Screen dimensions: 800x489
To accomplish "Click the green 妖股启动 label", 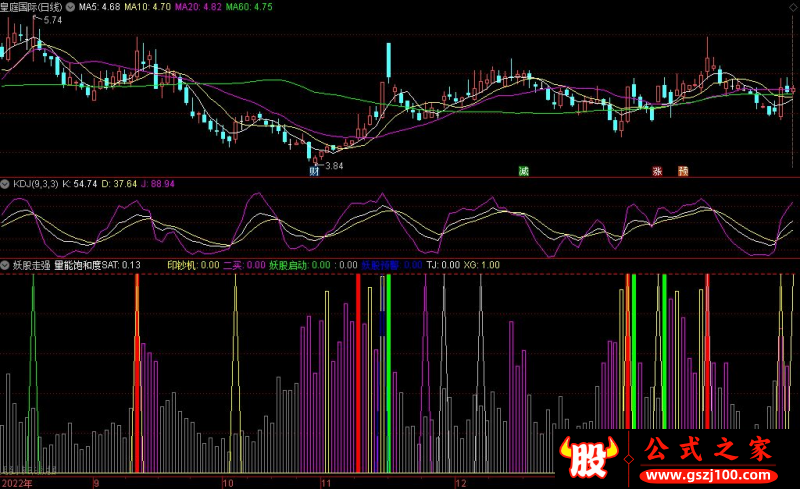I will click(292, 265).
